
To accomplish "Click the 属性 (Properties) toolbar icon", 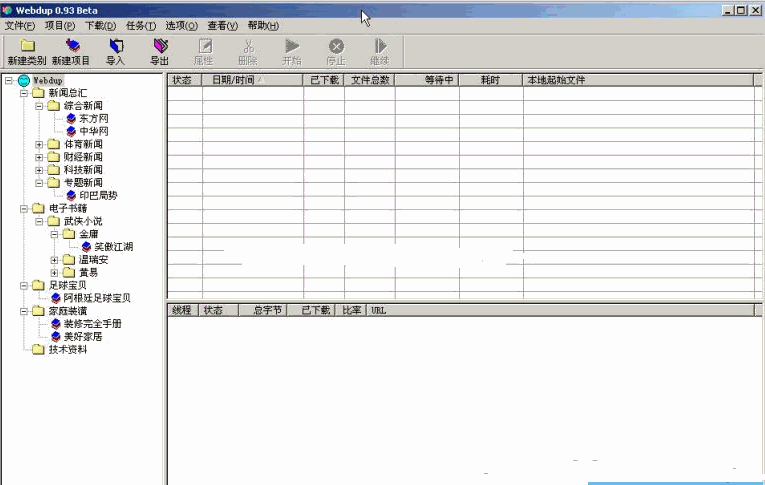I will click(x=204, y=46).
